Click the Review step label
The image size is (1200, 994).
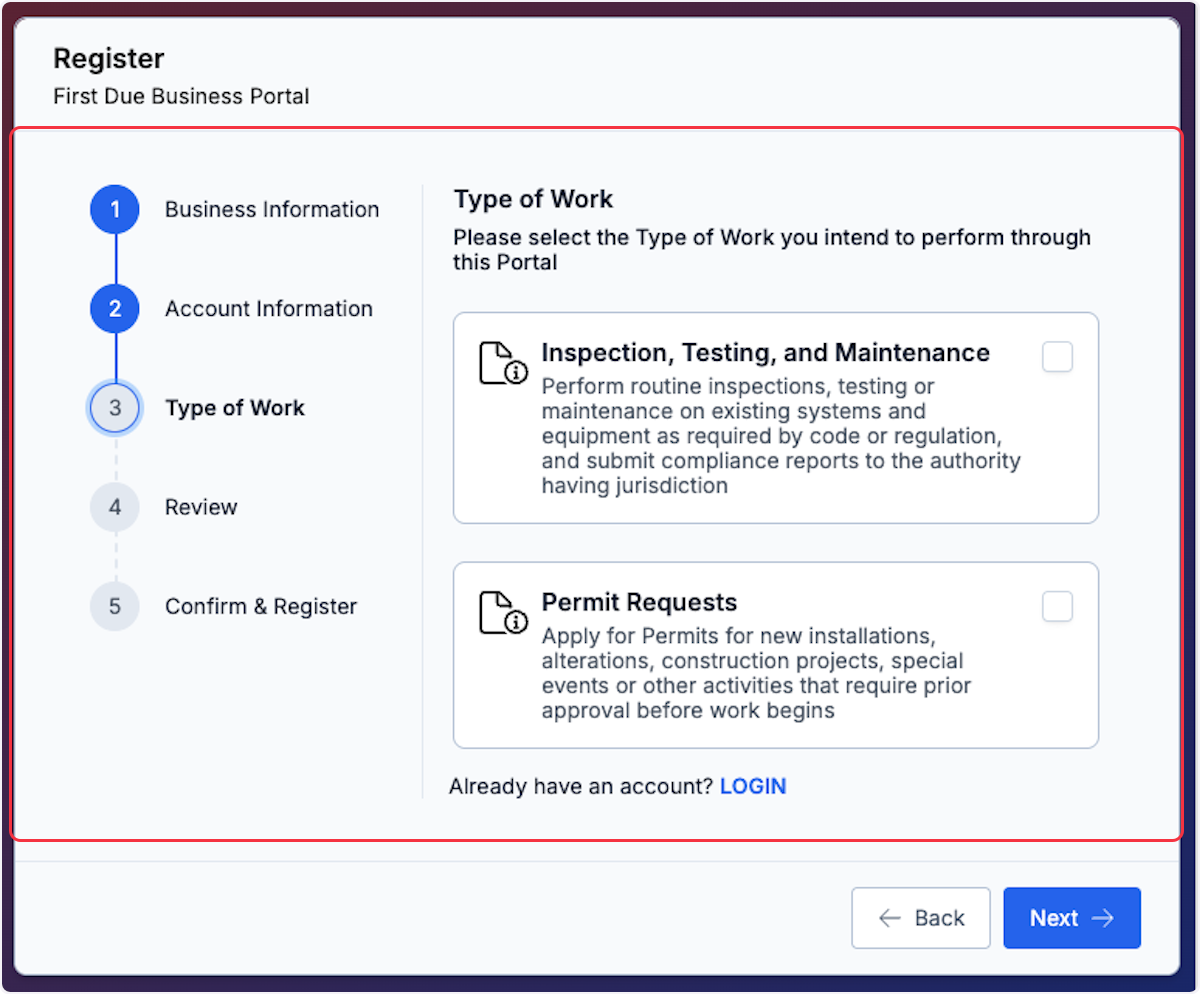(201, 507)
